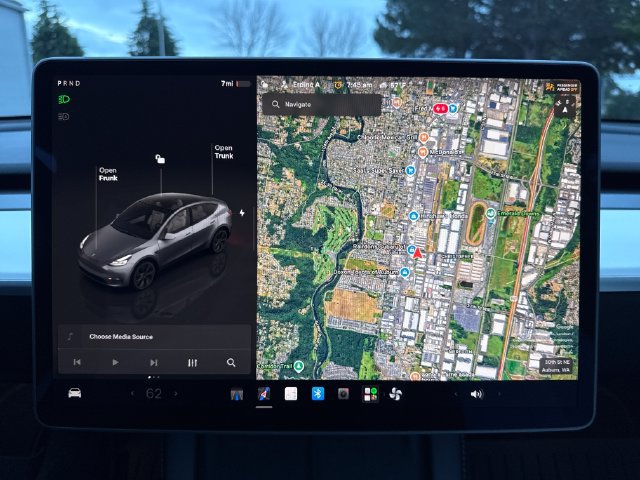This screenshot has width=640, height=480.
Task: Select the Toyota of Auburn pin
Action: pos(404,272)
